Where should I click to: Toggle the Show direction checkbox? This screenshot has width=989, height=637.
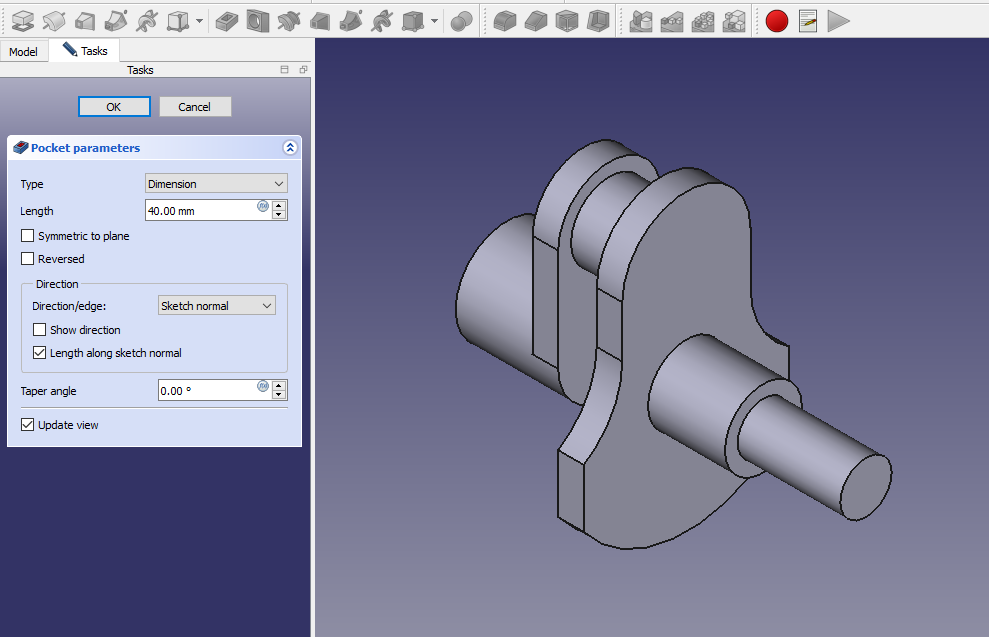click(x=40, y=330)
